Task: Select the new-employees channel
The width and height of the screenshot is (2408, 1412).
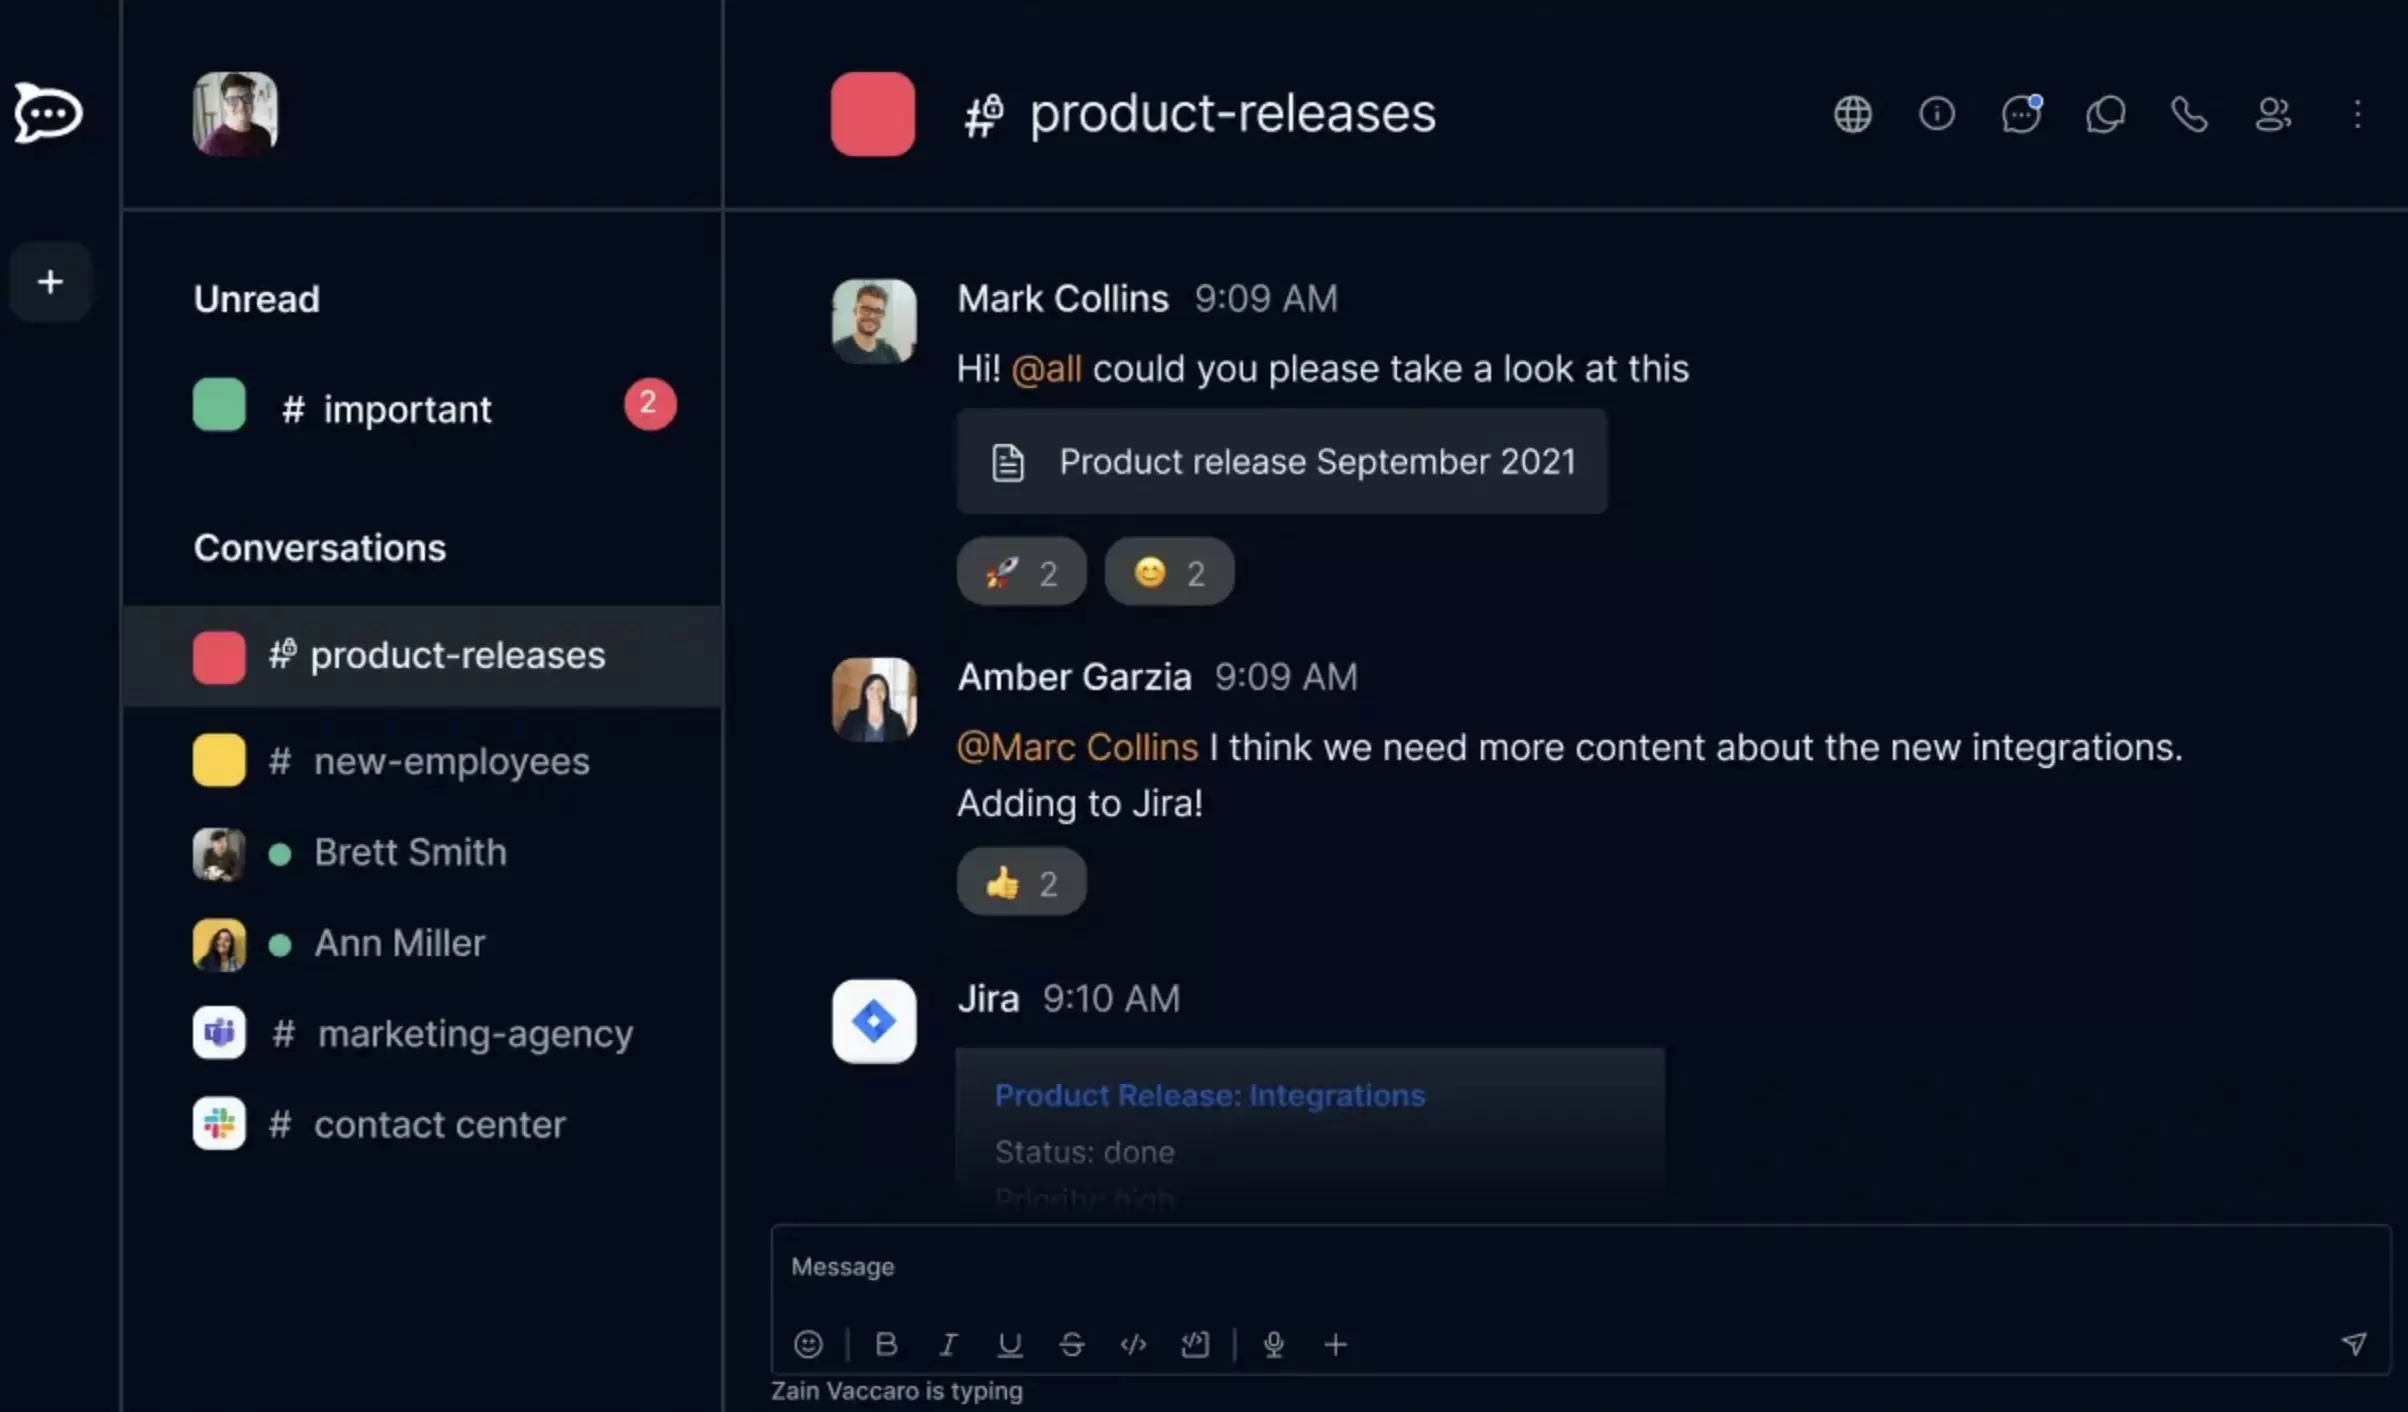Action: [422, 761]
